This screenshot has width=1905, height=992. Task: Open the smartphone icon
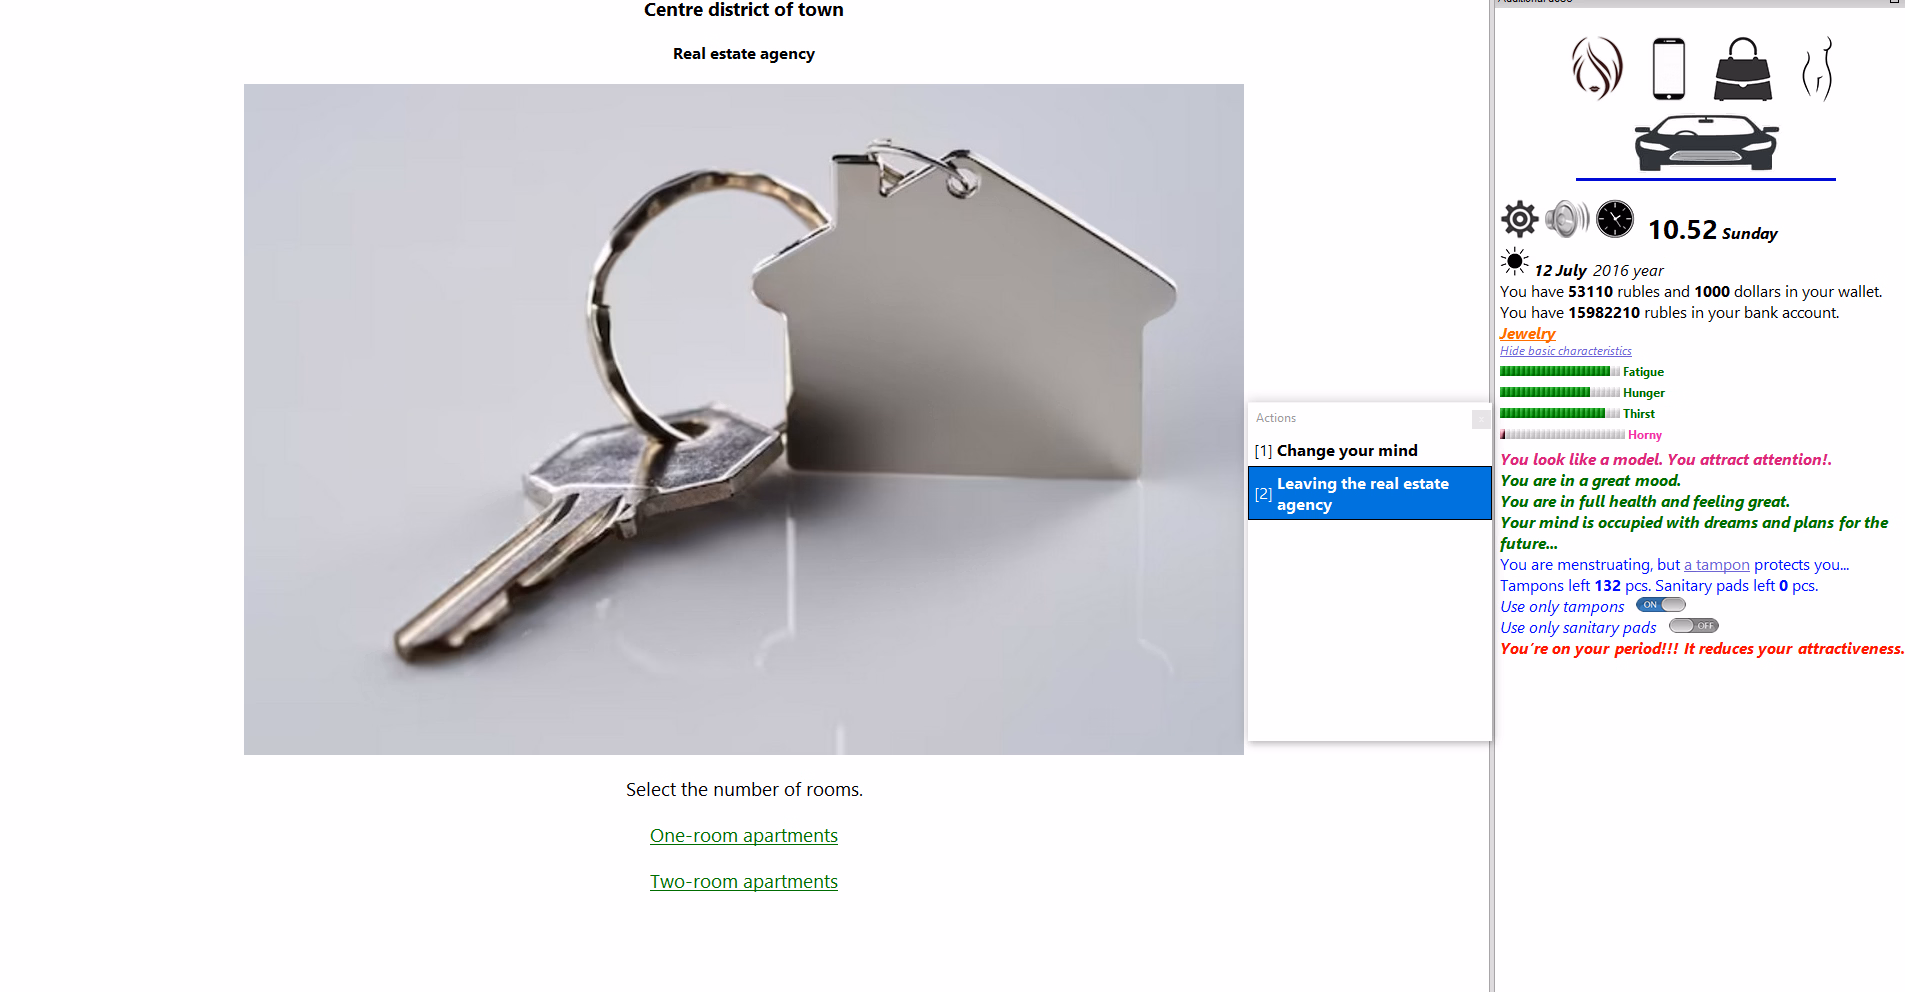[x=1669, y=68]
